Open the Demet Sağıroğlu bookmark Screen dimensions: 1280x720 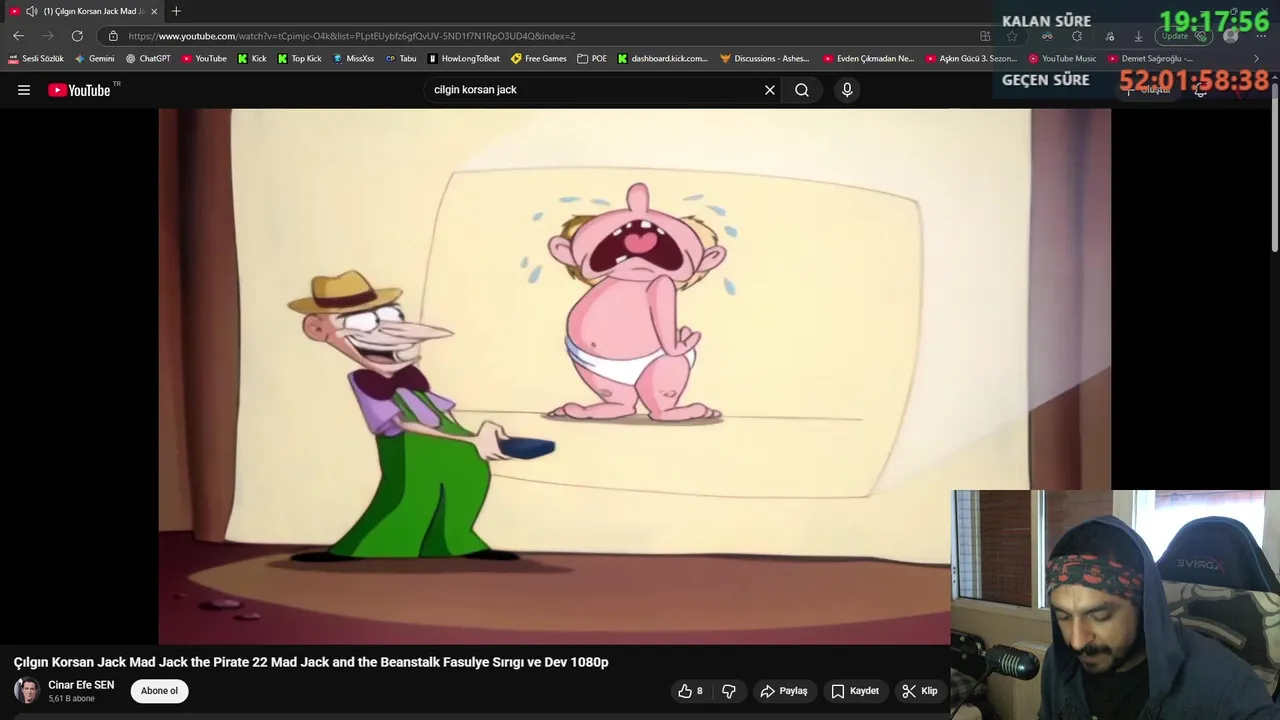coord(1151,59)
